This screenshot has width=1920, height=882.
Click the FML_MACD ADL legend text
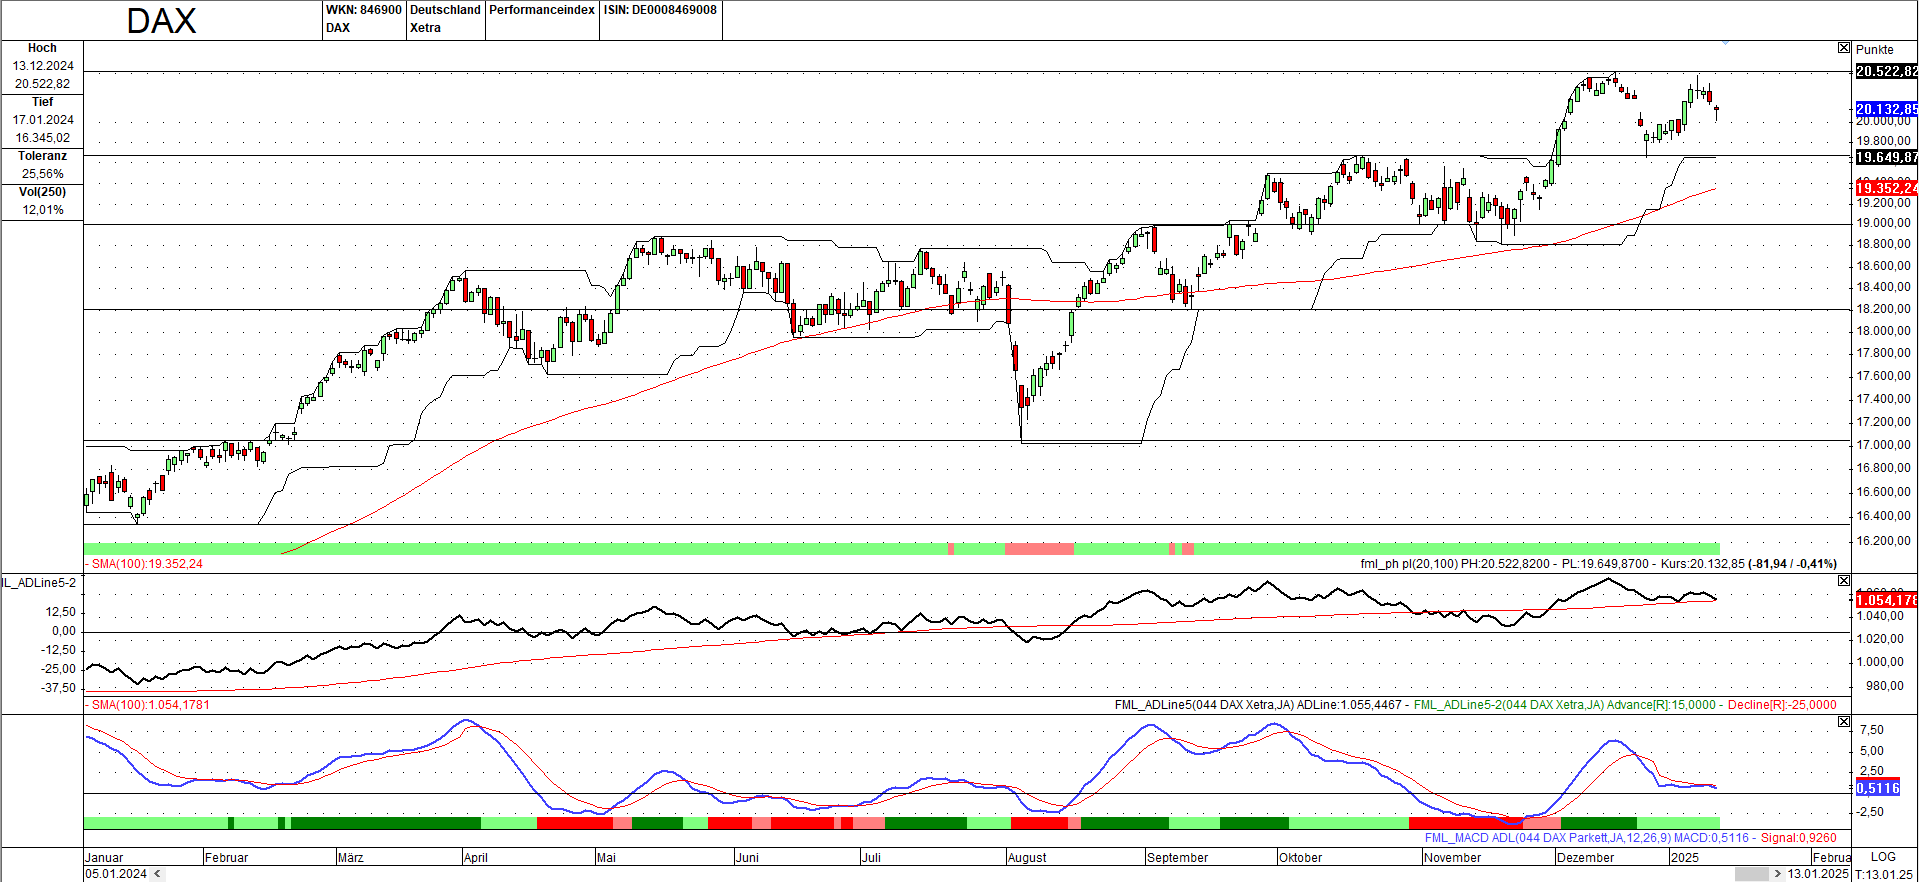point(1630,838)
